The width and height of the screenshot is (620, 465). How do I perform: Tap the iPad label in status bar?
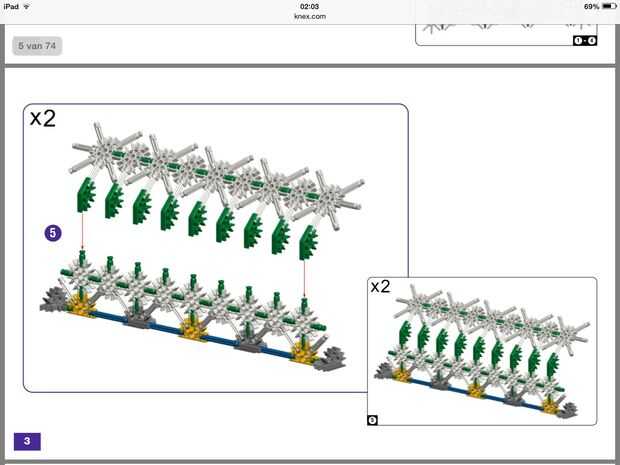11,6
